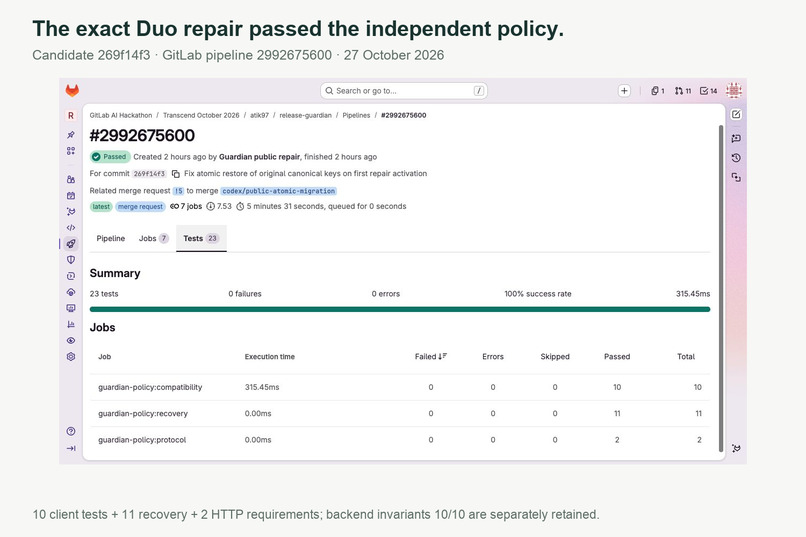Open Analyze chart icon in sidebar

[71, 324]
